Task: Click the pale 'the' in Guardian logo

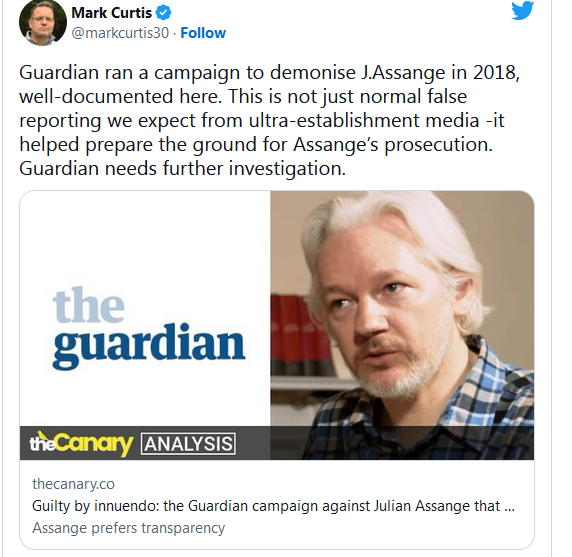Action: pyautogui.click(x=89, y=305)
